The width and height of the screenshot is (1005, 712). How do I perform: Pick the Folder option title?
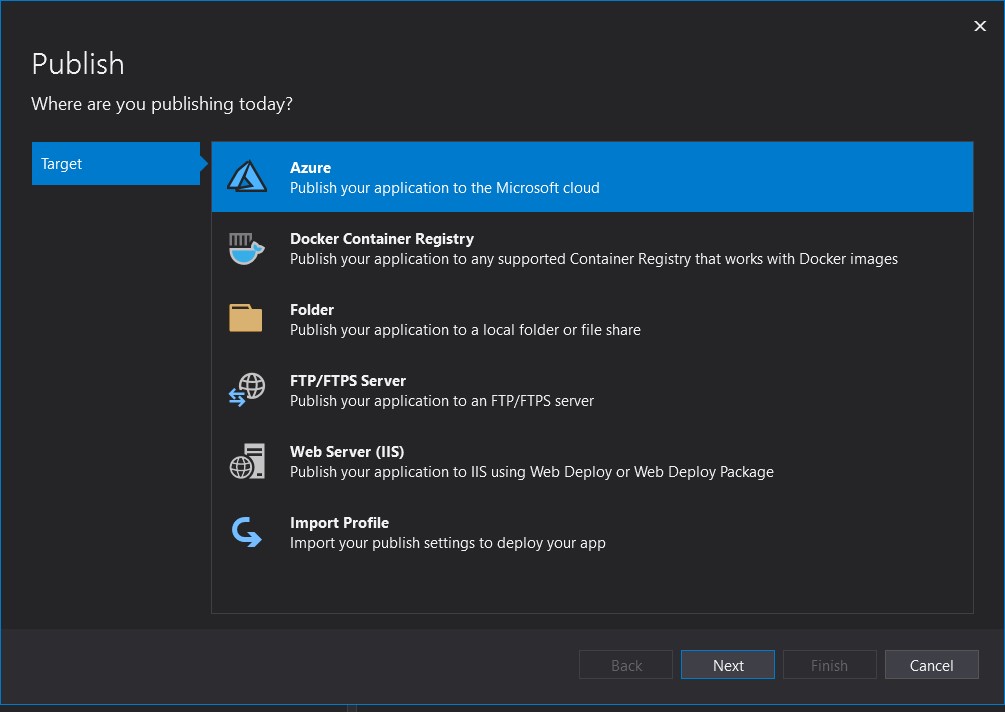[x=311, y=310]
